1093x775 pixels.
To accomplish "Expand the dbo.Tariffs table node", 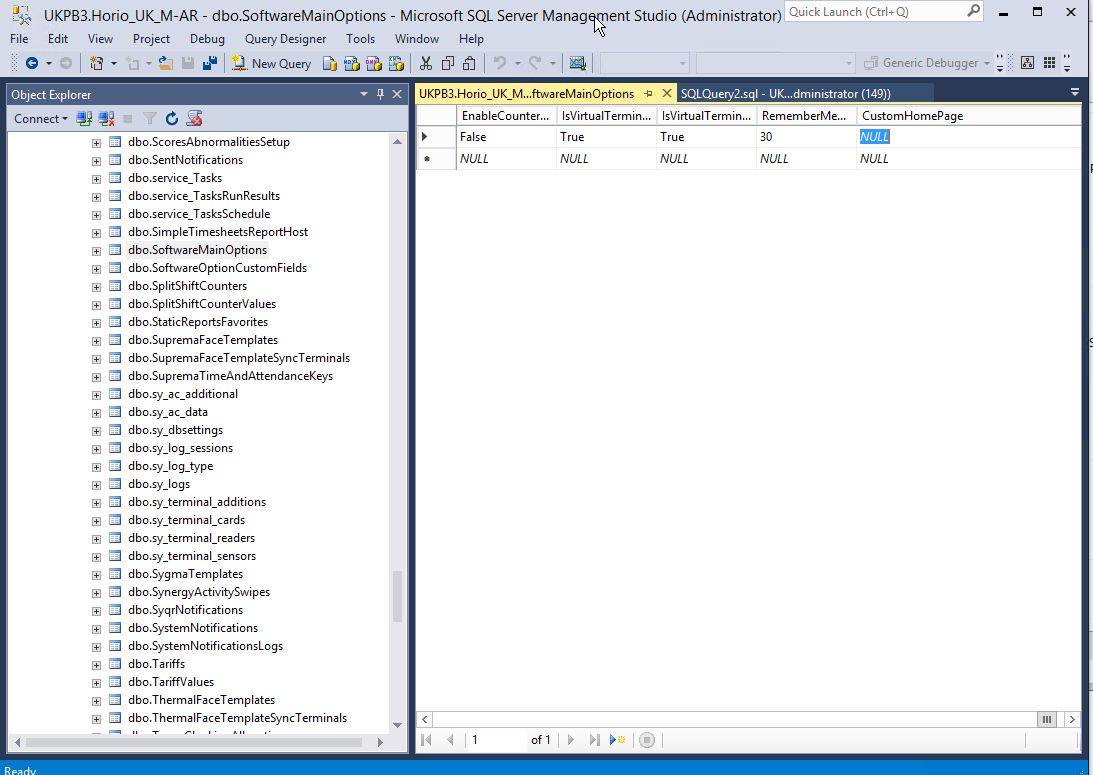I will coord(96,665).
